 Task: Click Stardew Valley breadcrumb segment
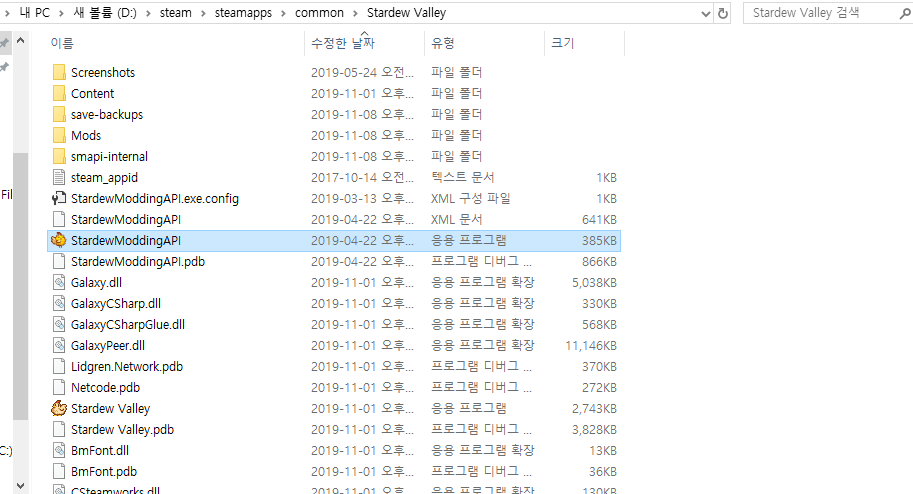[406, 13]
